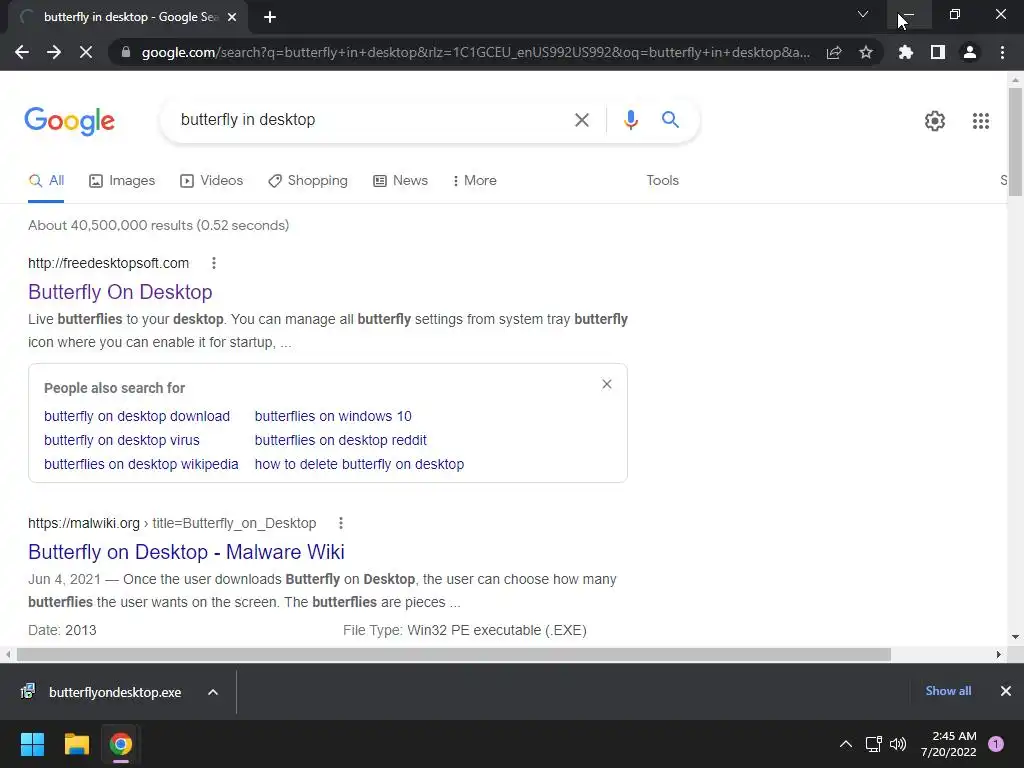The height and width of the screenshot is (768, 1024).
Task: Open Windows Start menu
Action: (x=32, y=744)
